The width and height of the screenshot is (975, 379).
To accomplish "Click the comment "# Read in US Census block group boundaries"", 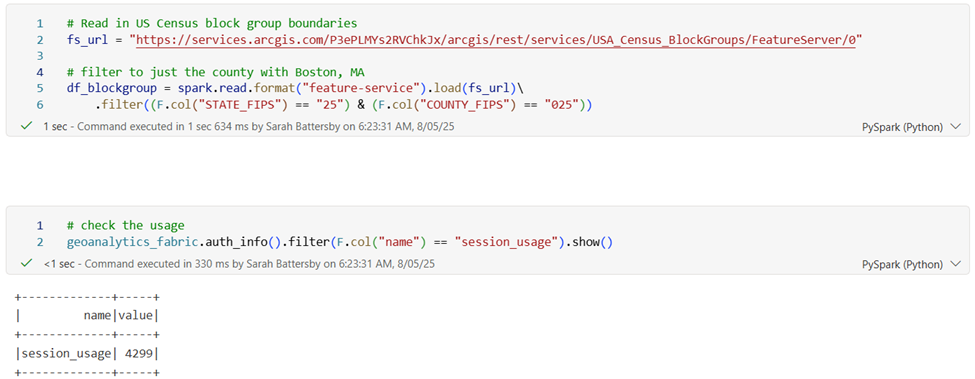I will click(212, 24).
